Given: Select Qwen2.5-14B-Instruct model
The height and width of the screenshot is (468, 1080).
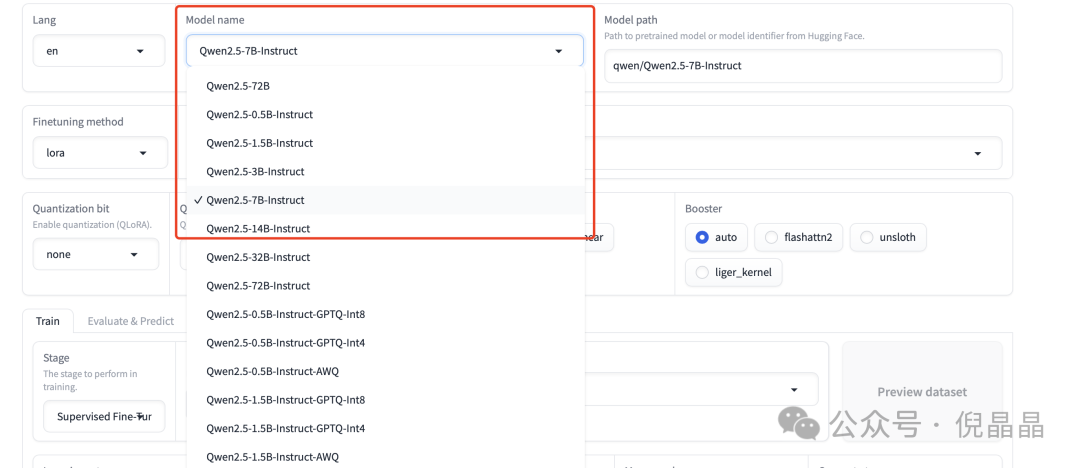Looking at the screenshot, I should pyautogui.click(x=386, y=228).
